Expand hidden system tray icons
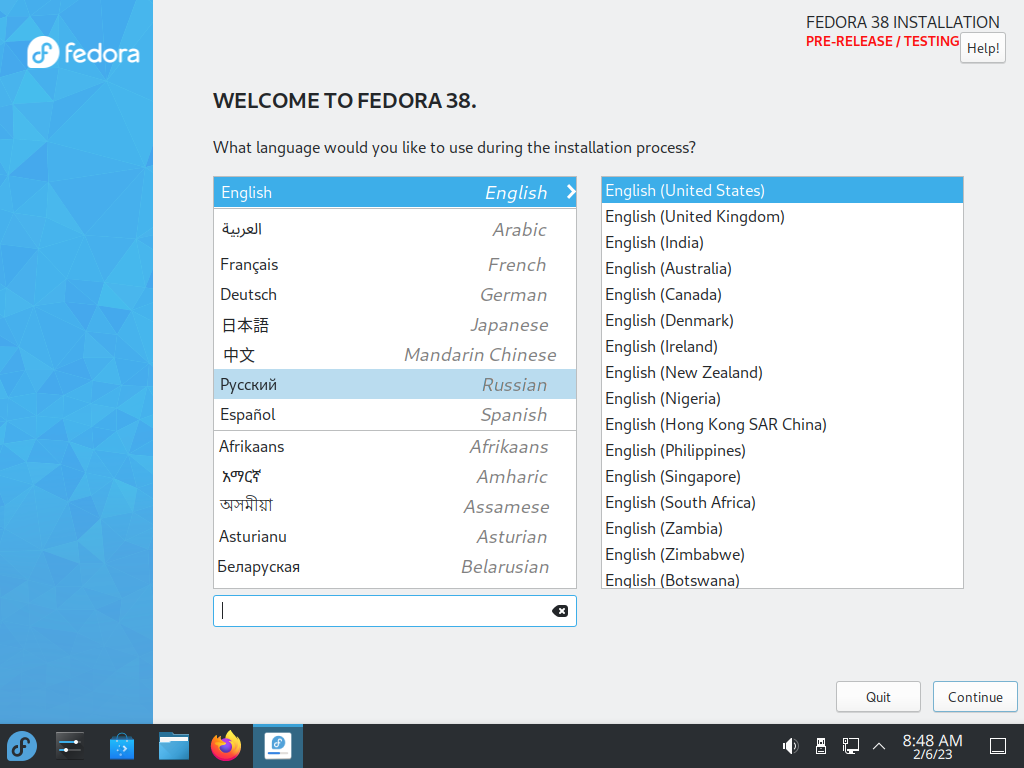Screen dimensions: 1024x768 879,746
